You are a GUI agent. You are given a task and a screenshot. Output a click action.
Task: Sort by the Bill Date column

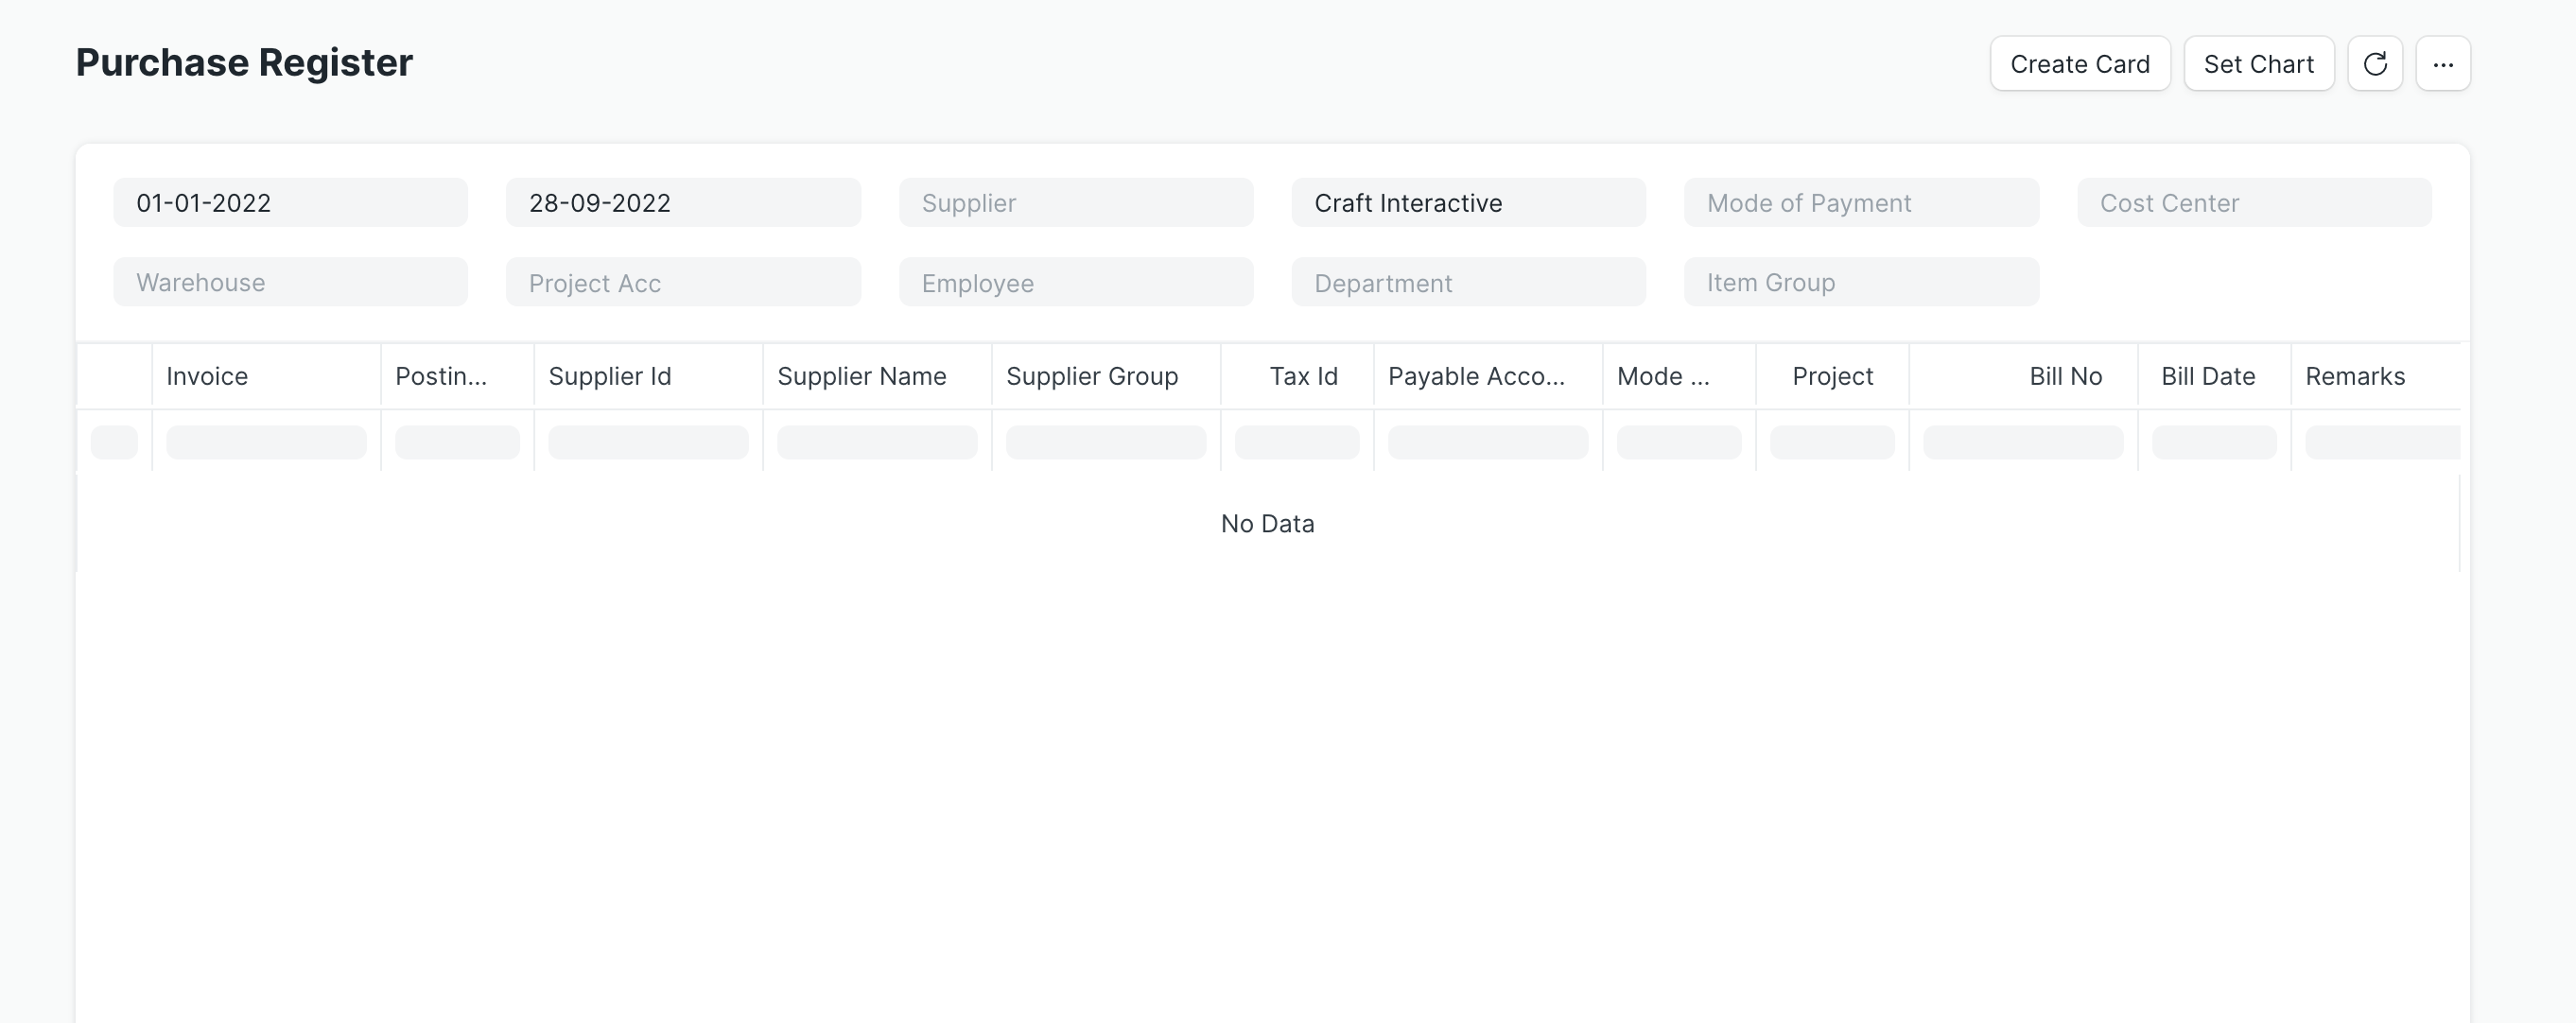2209,376
